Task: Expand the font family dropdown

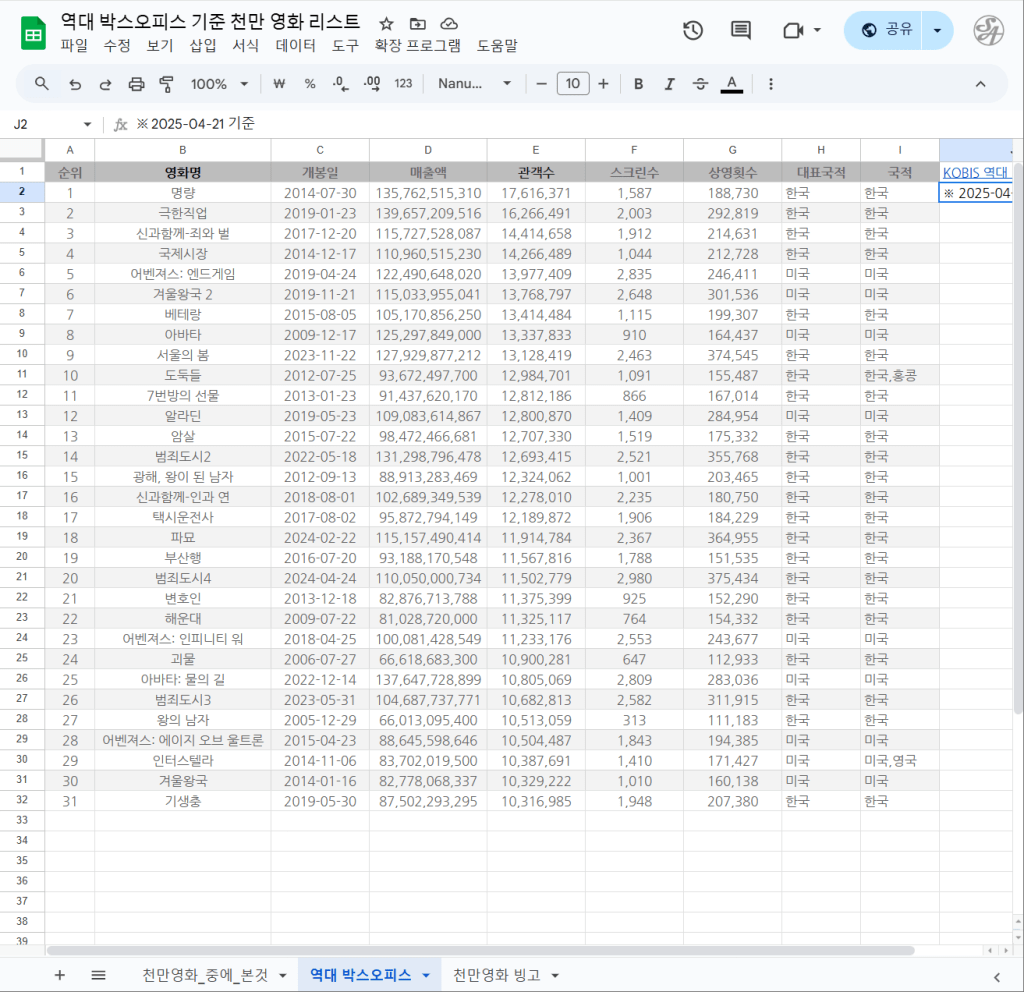Action: (x=475, y=84)
